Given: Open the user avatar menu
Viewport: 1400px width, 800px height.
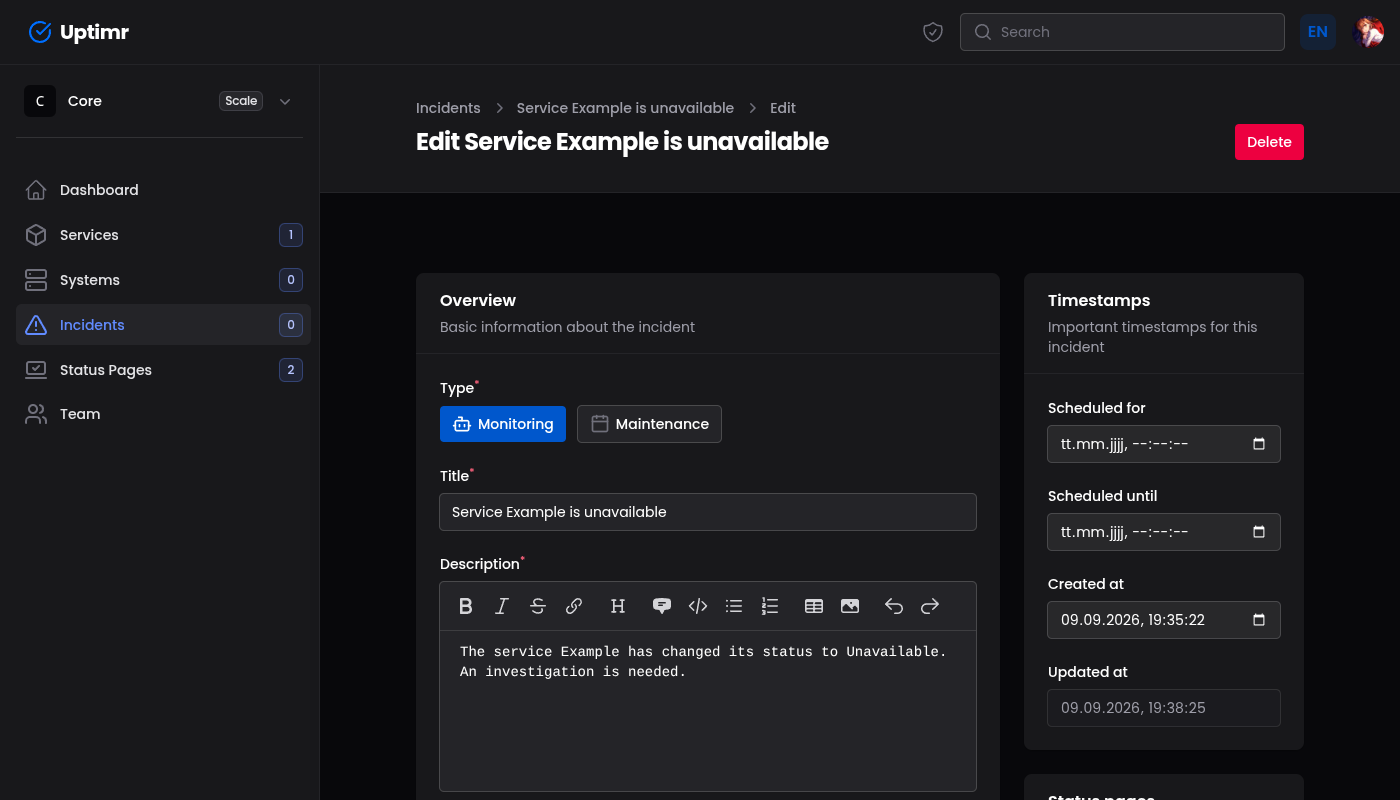Looking at the screenshot, I should point(1368,32).
